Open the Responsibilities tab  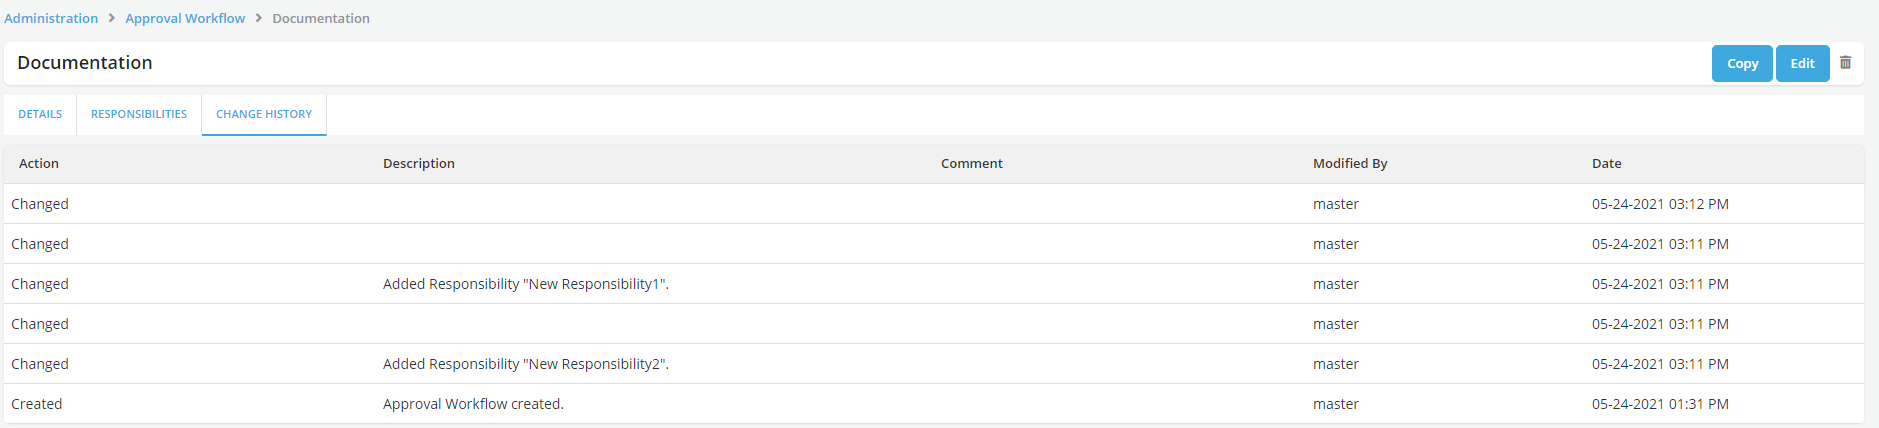click(139, 114)
